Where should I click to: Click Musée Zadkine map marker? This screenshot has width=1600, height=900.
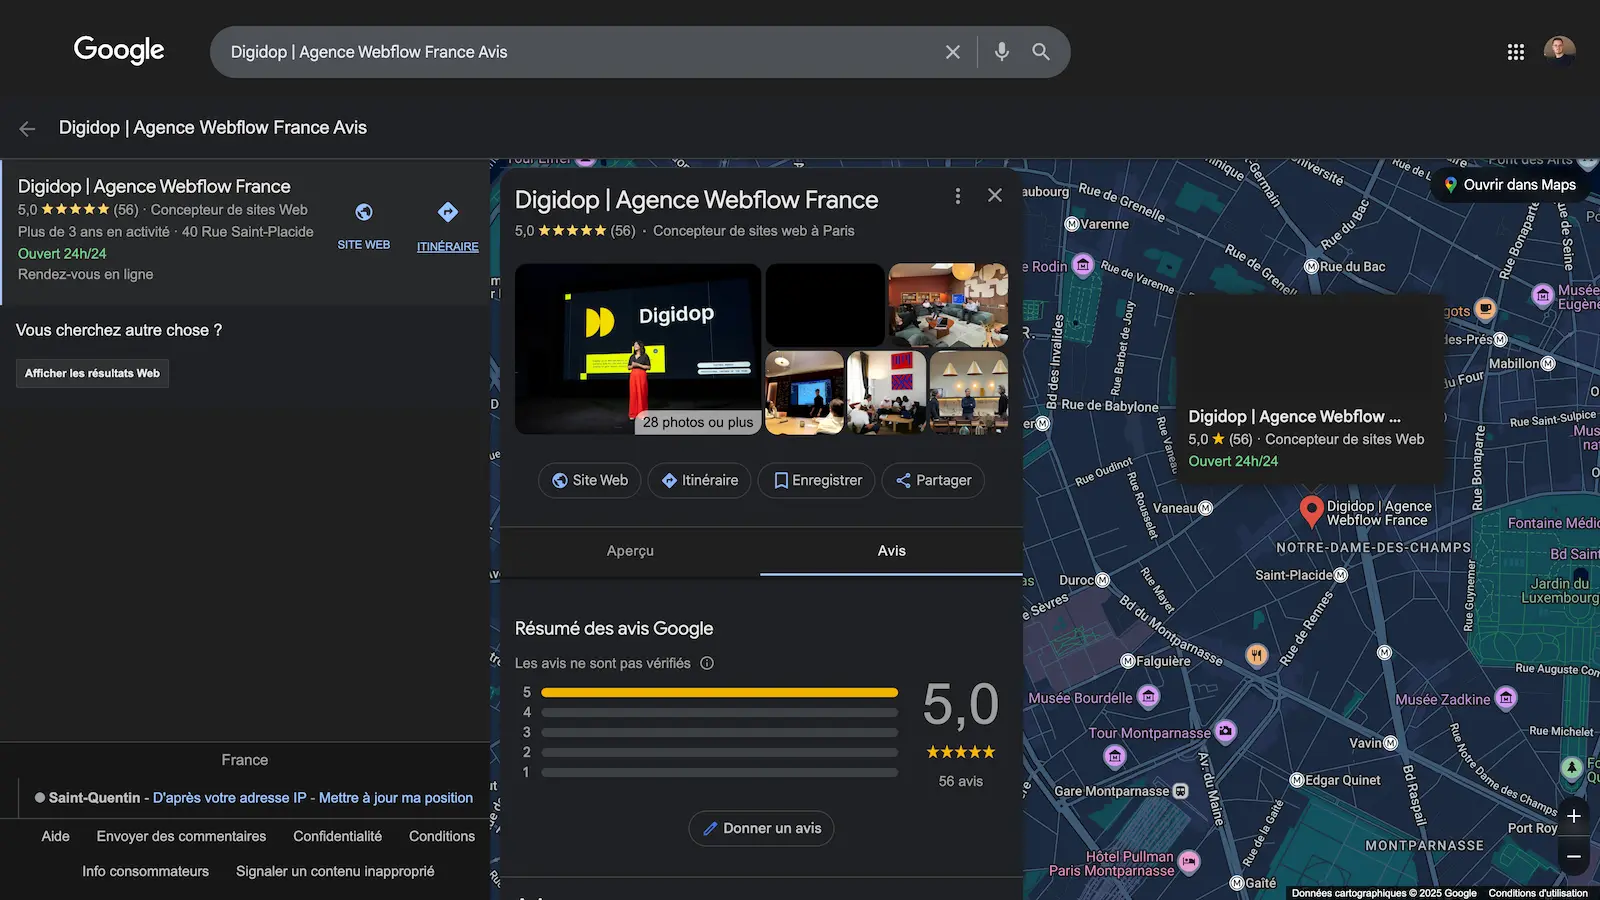[x=1506, y=699]
